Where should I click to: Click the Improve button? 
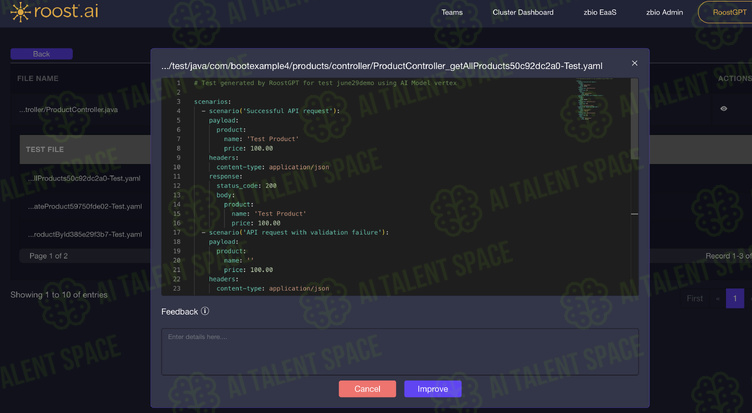point(433,389)
